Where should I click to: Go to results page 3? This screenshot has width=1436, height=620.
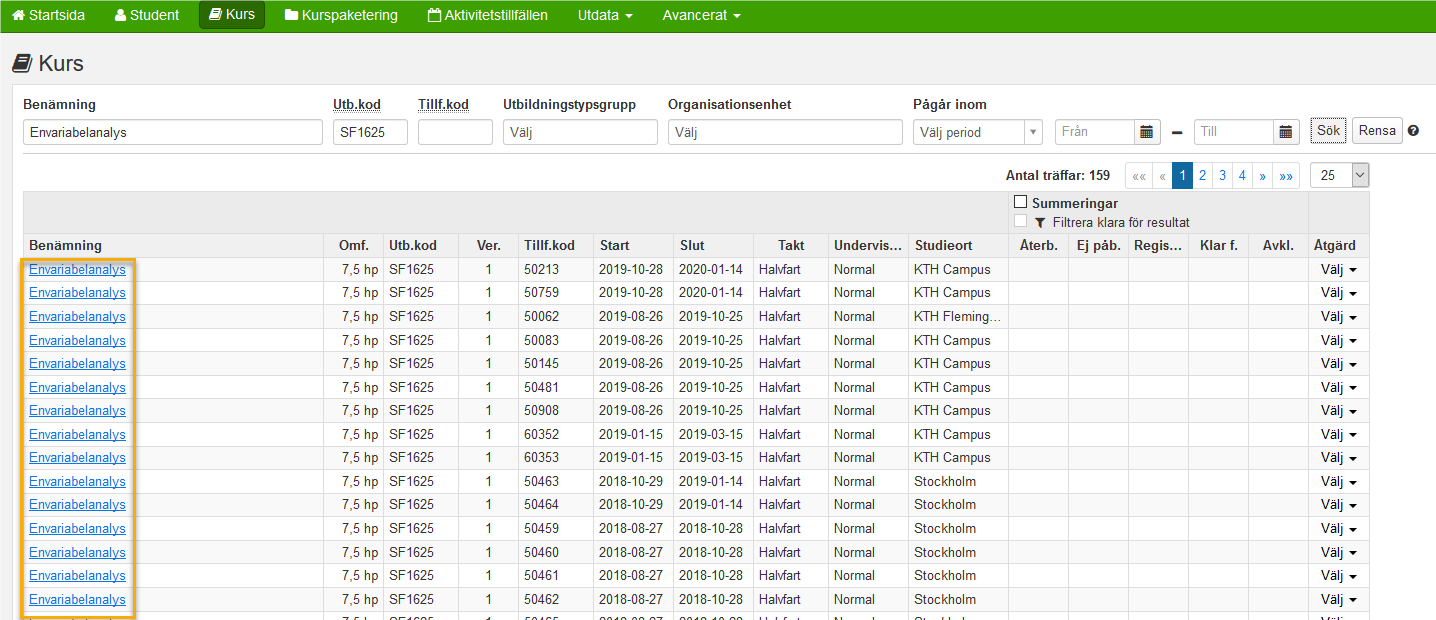1222,176
